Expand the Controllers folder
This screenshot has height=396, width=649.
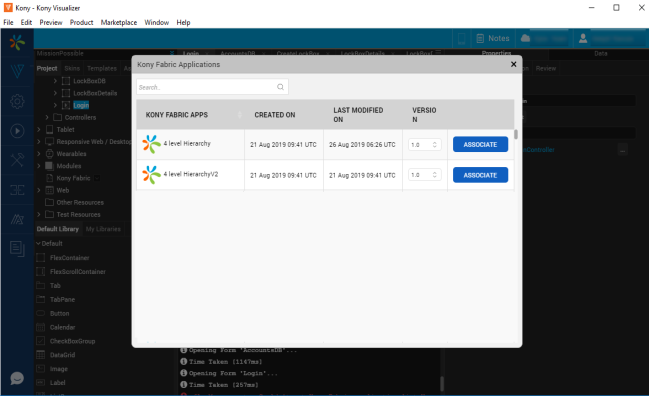pyautogui.click(x=47, y=118)
